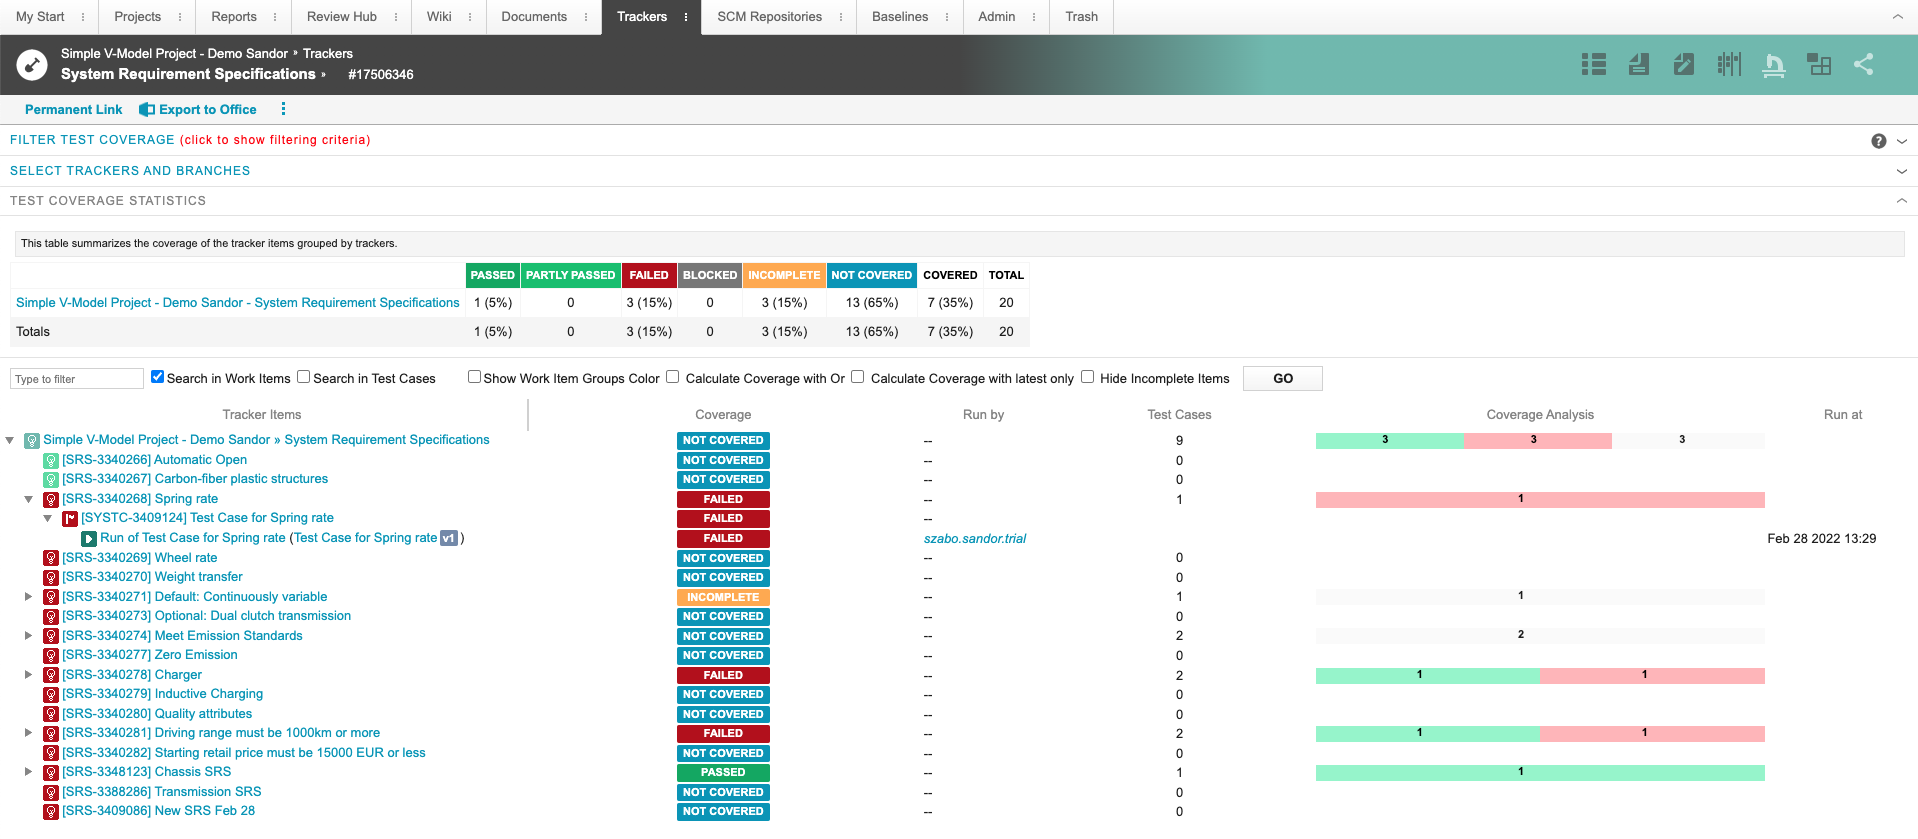Open the help question mark icon
The height and width of the screenshot is (839, 1918).
tap(1879, 141)
